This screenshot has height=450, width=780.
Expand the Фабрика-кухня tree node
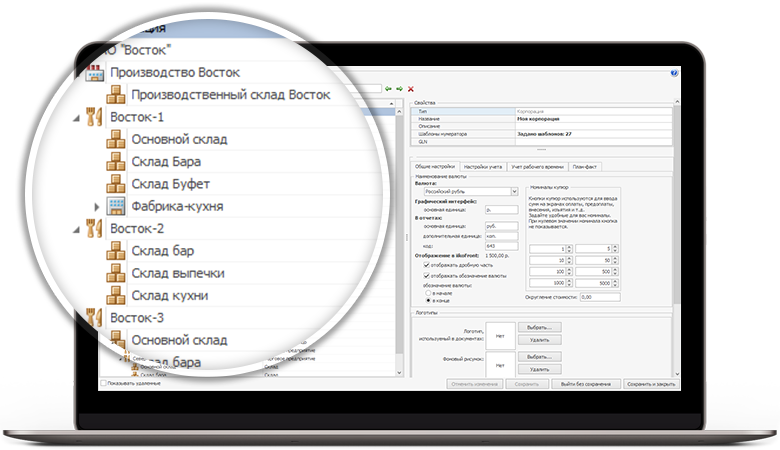coord(98,206)
